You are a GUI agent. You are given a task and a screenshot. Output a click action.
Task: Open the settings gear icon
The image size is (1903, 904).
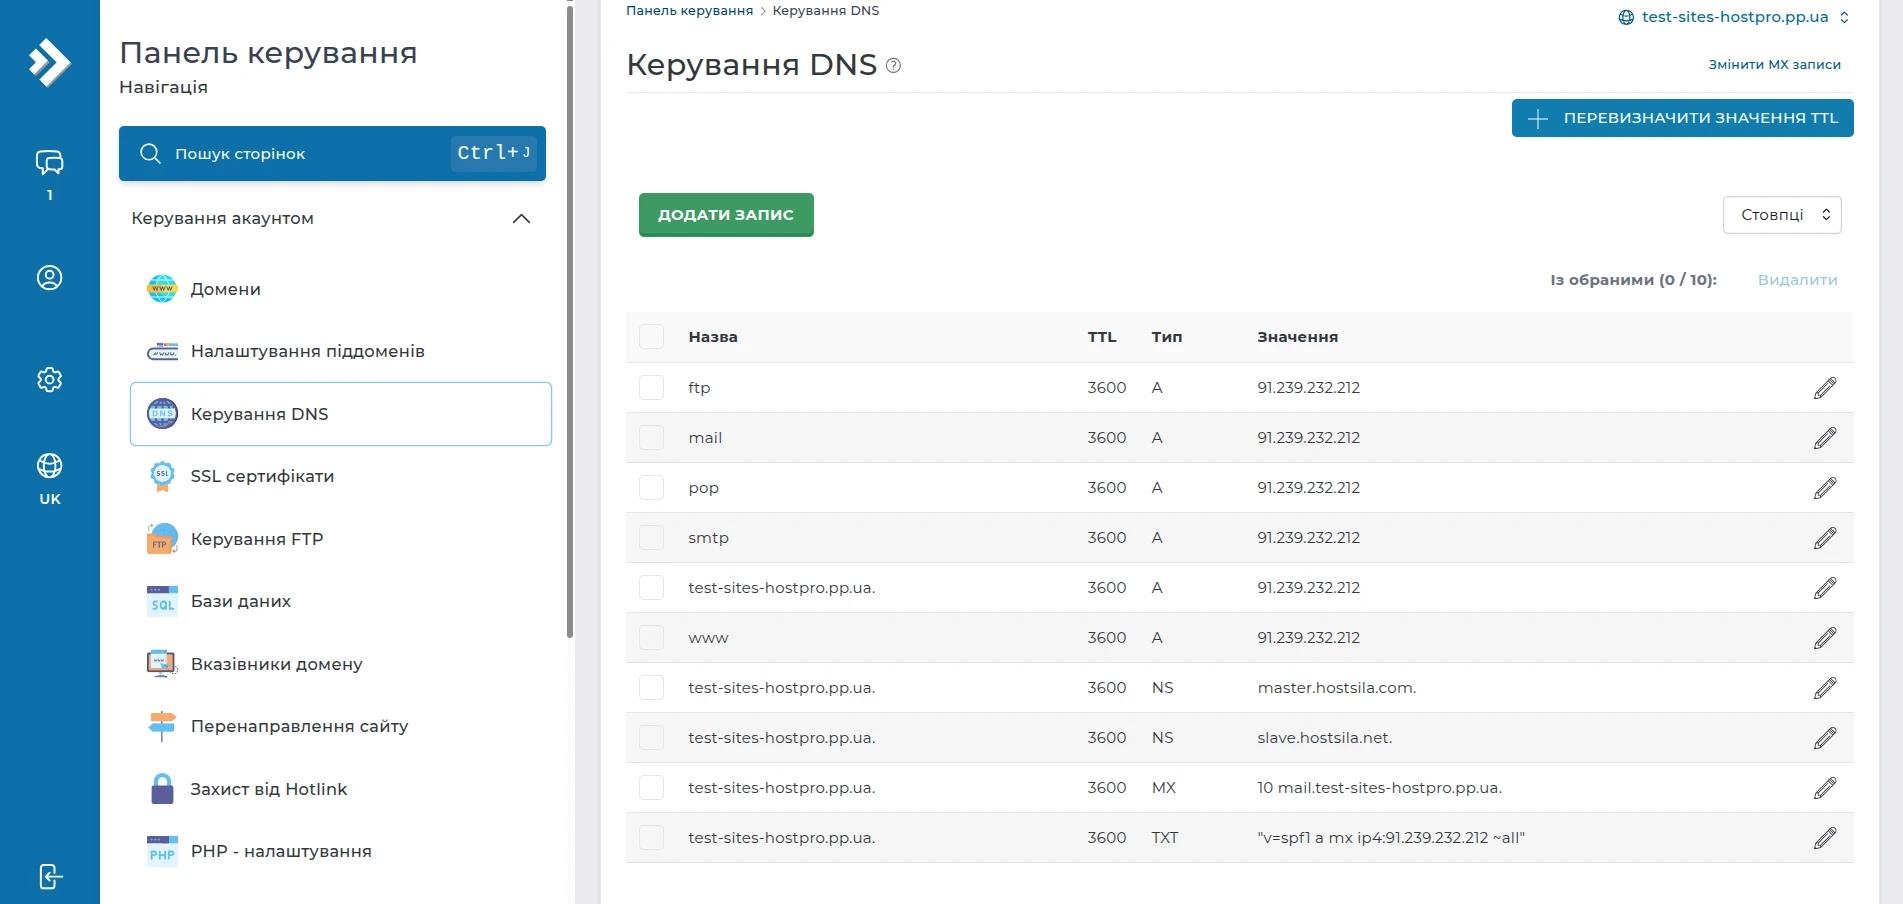(49, 380)
